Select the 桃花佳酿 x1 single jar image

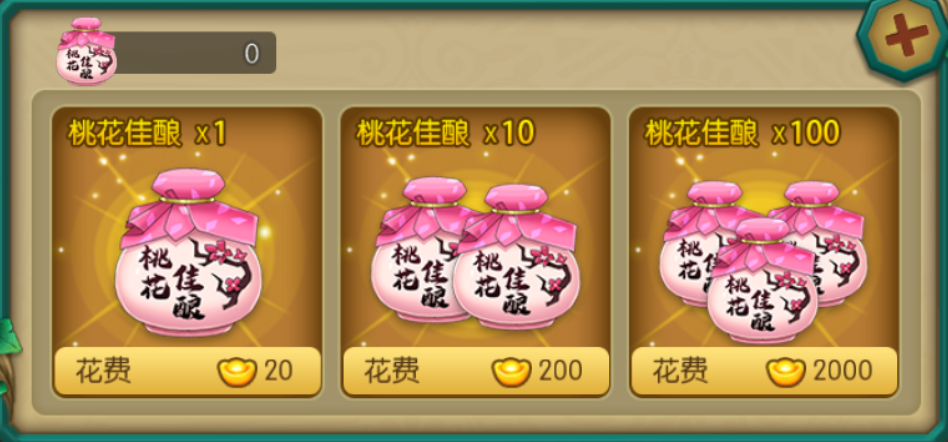pos(189,253)
